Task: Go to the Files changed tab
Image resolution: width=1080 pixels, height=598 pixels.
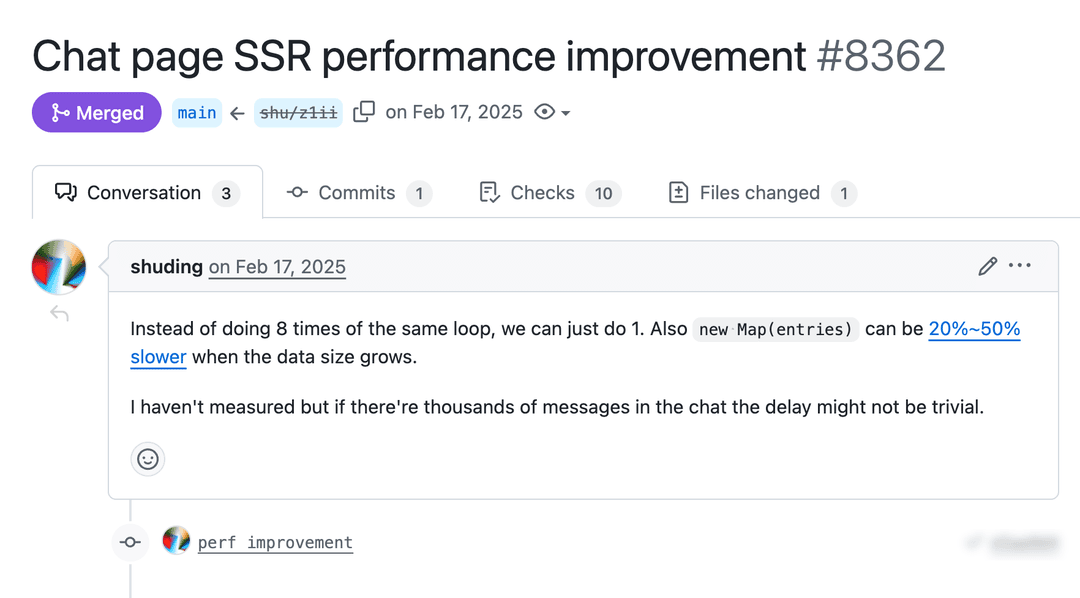Action: [761, 193]
